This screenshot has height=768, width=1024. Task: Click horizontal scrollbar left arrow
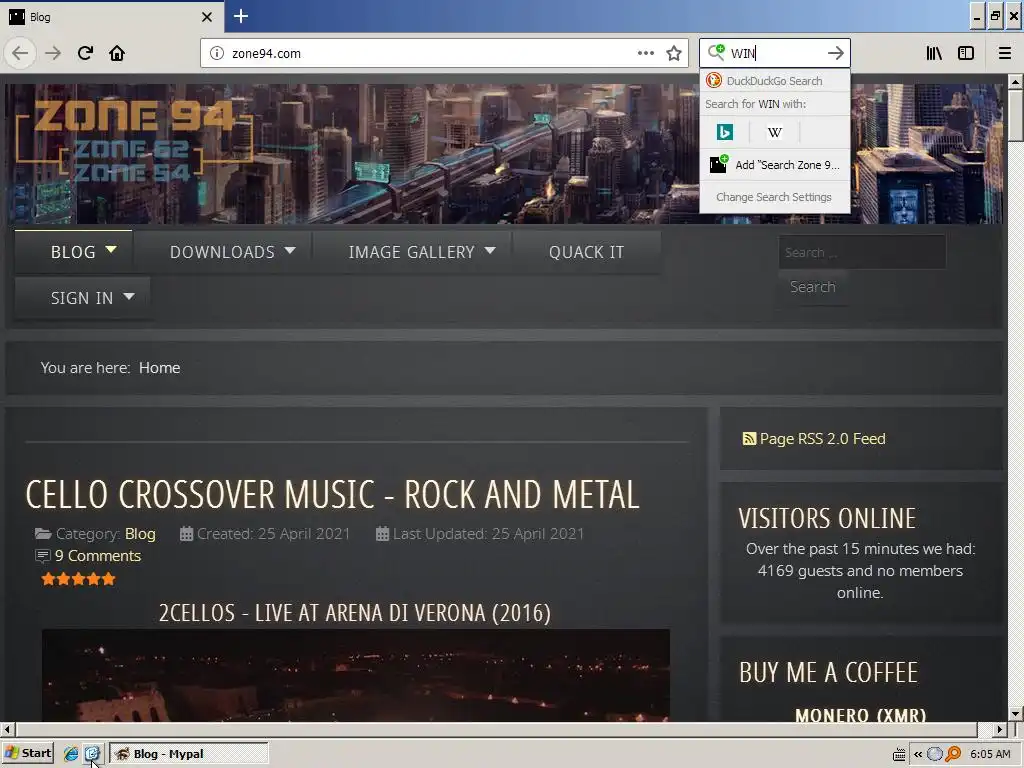click(x=7, y=729)
